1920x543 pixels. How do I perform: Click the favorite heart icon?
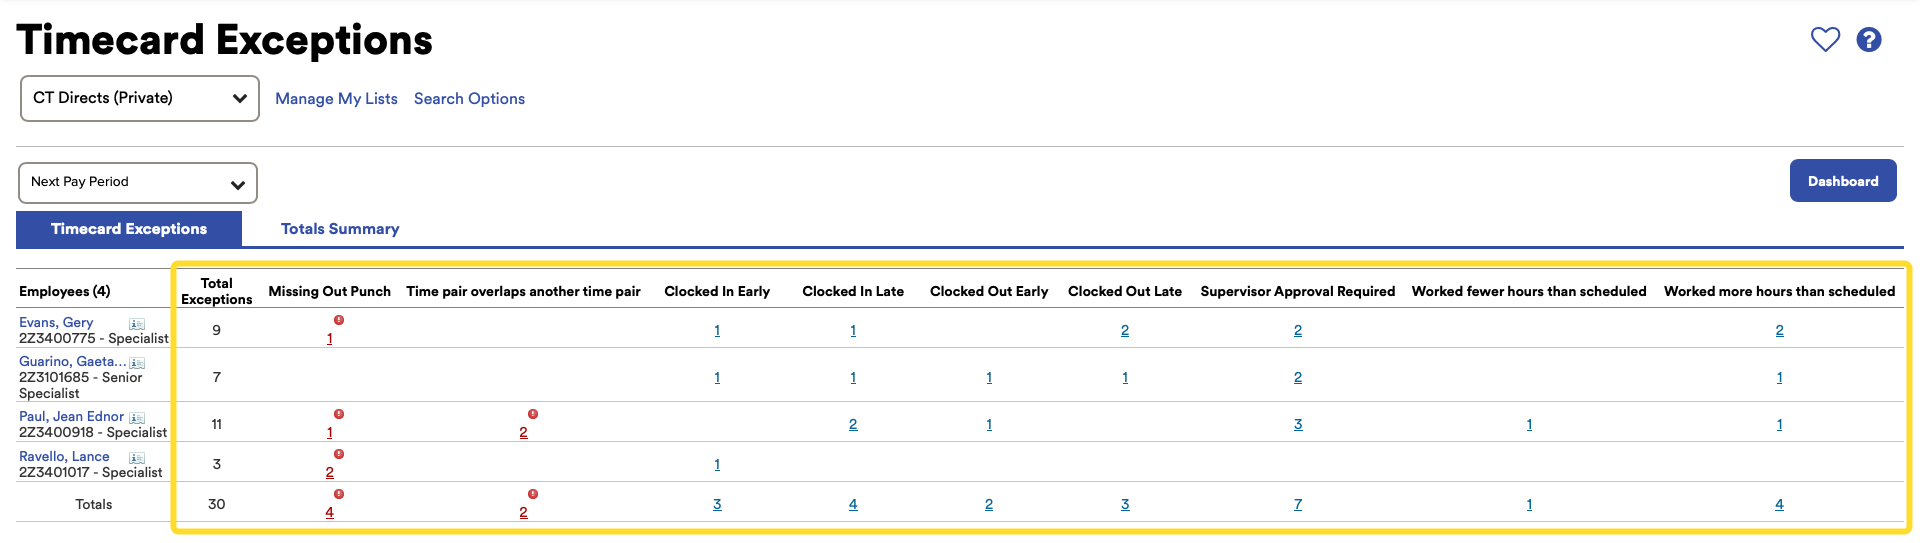pos(1825,39)
